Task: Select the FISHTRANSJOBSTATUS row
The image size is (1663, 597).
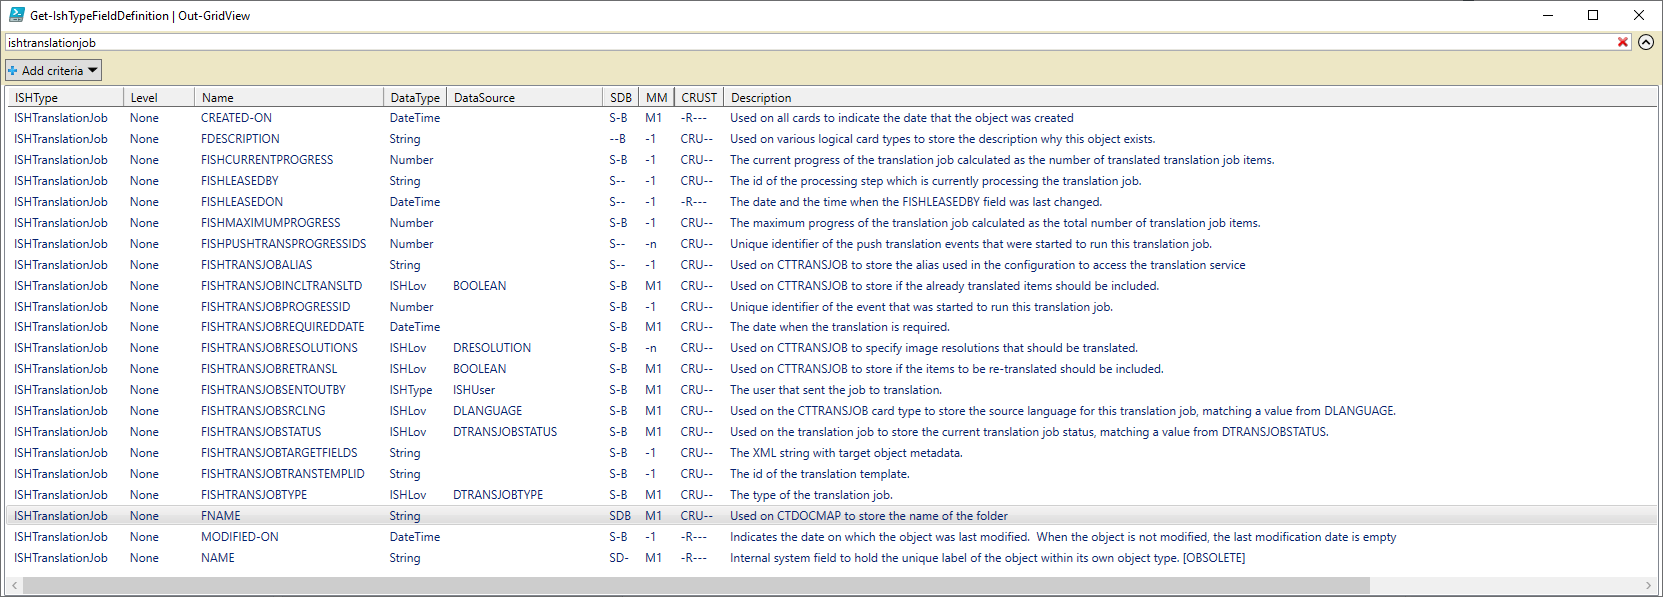Action: pos(261,432)
